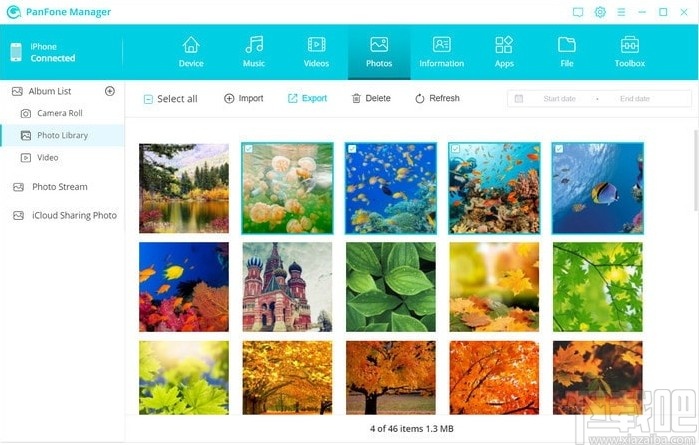The image size is (699, 445).
Task: Open the hamburger menu in title bar
Action: [x=621, y=12]
